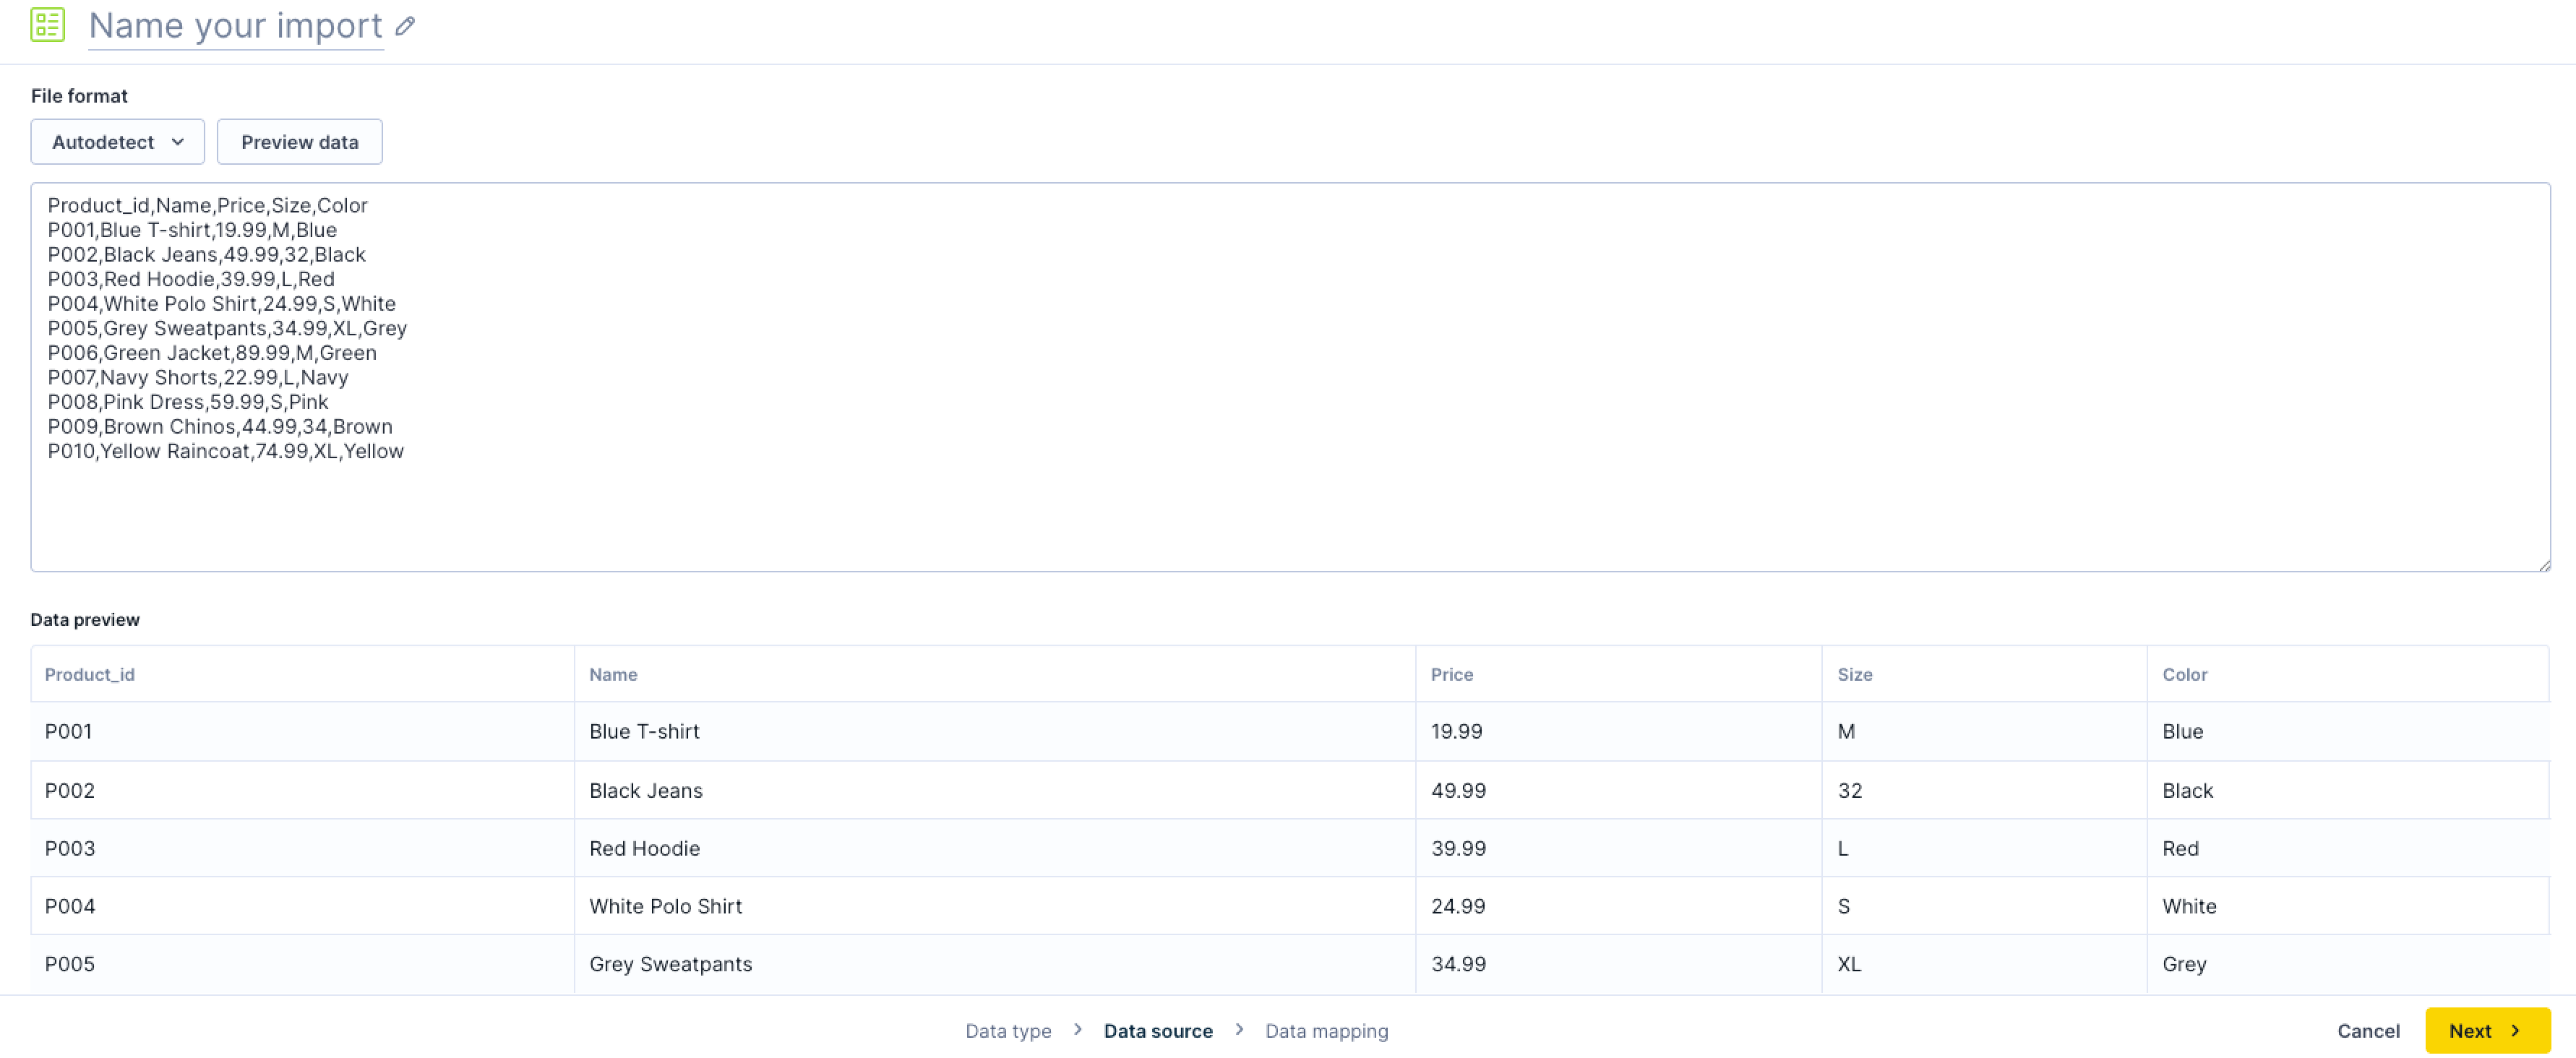Click the P003 cell in the preview table
Viewport: 2576px width, 1058px height.
pyautogui.click(x=70, y=848)
